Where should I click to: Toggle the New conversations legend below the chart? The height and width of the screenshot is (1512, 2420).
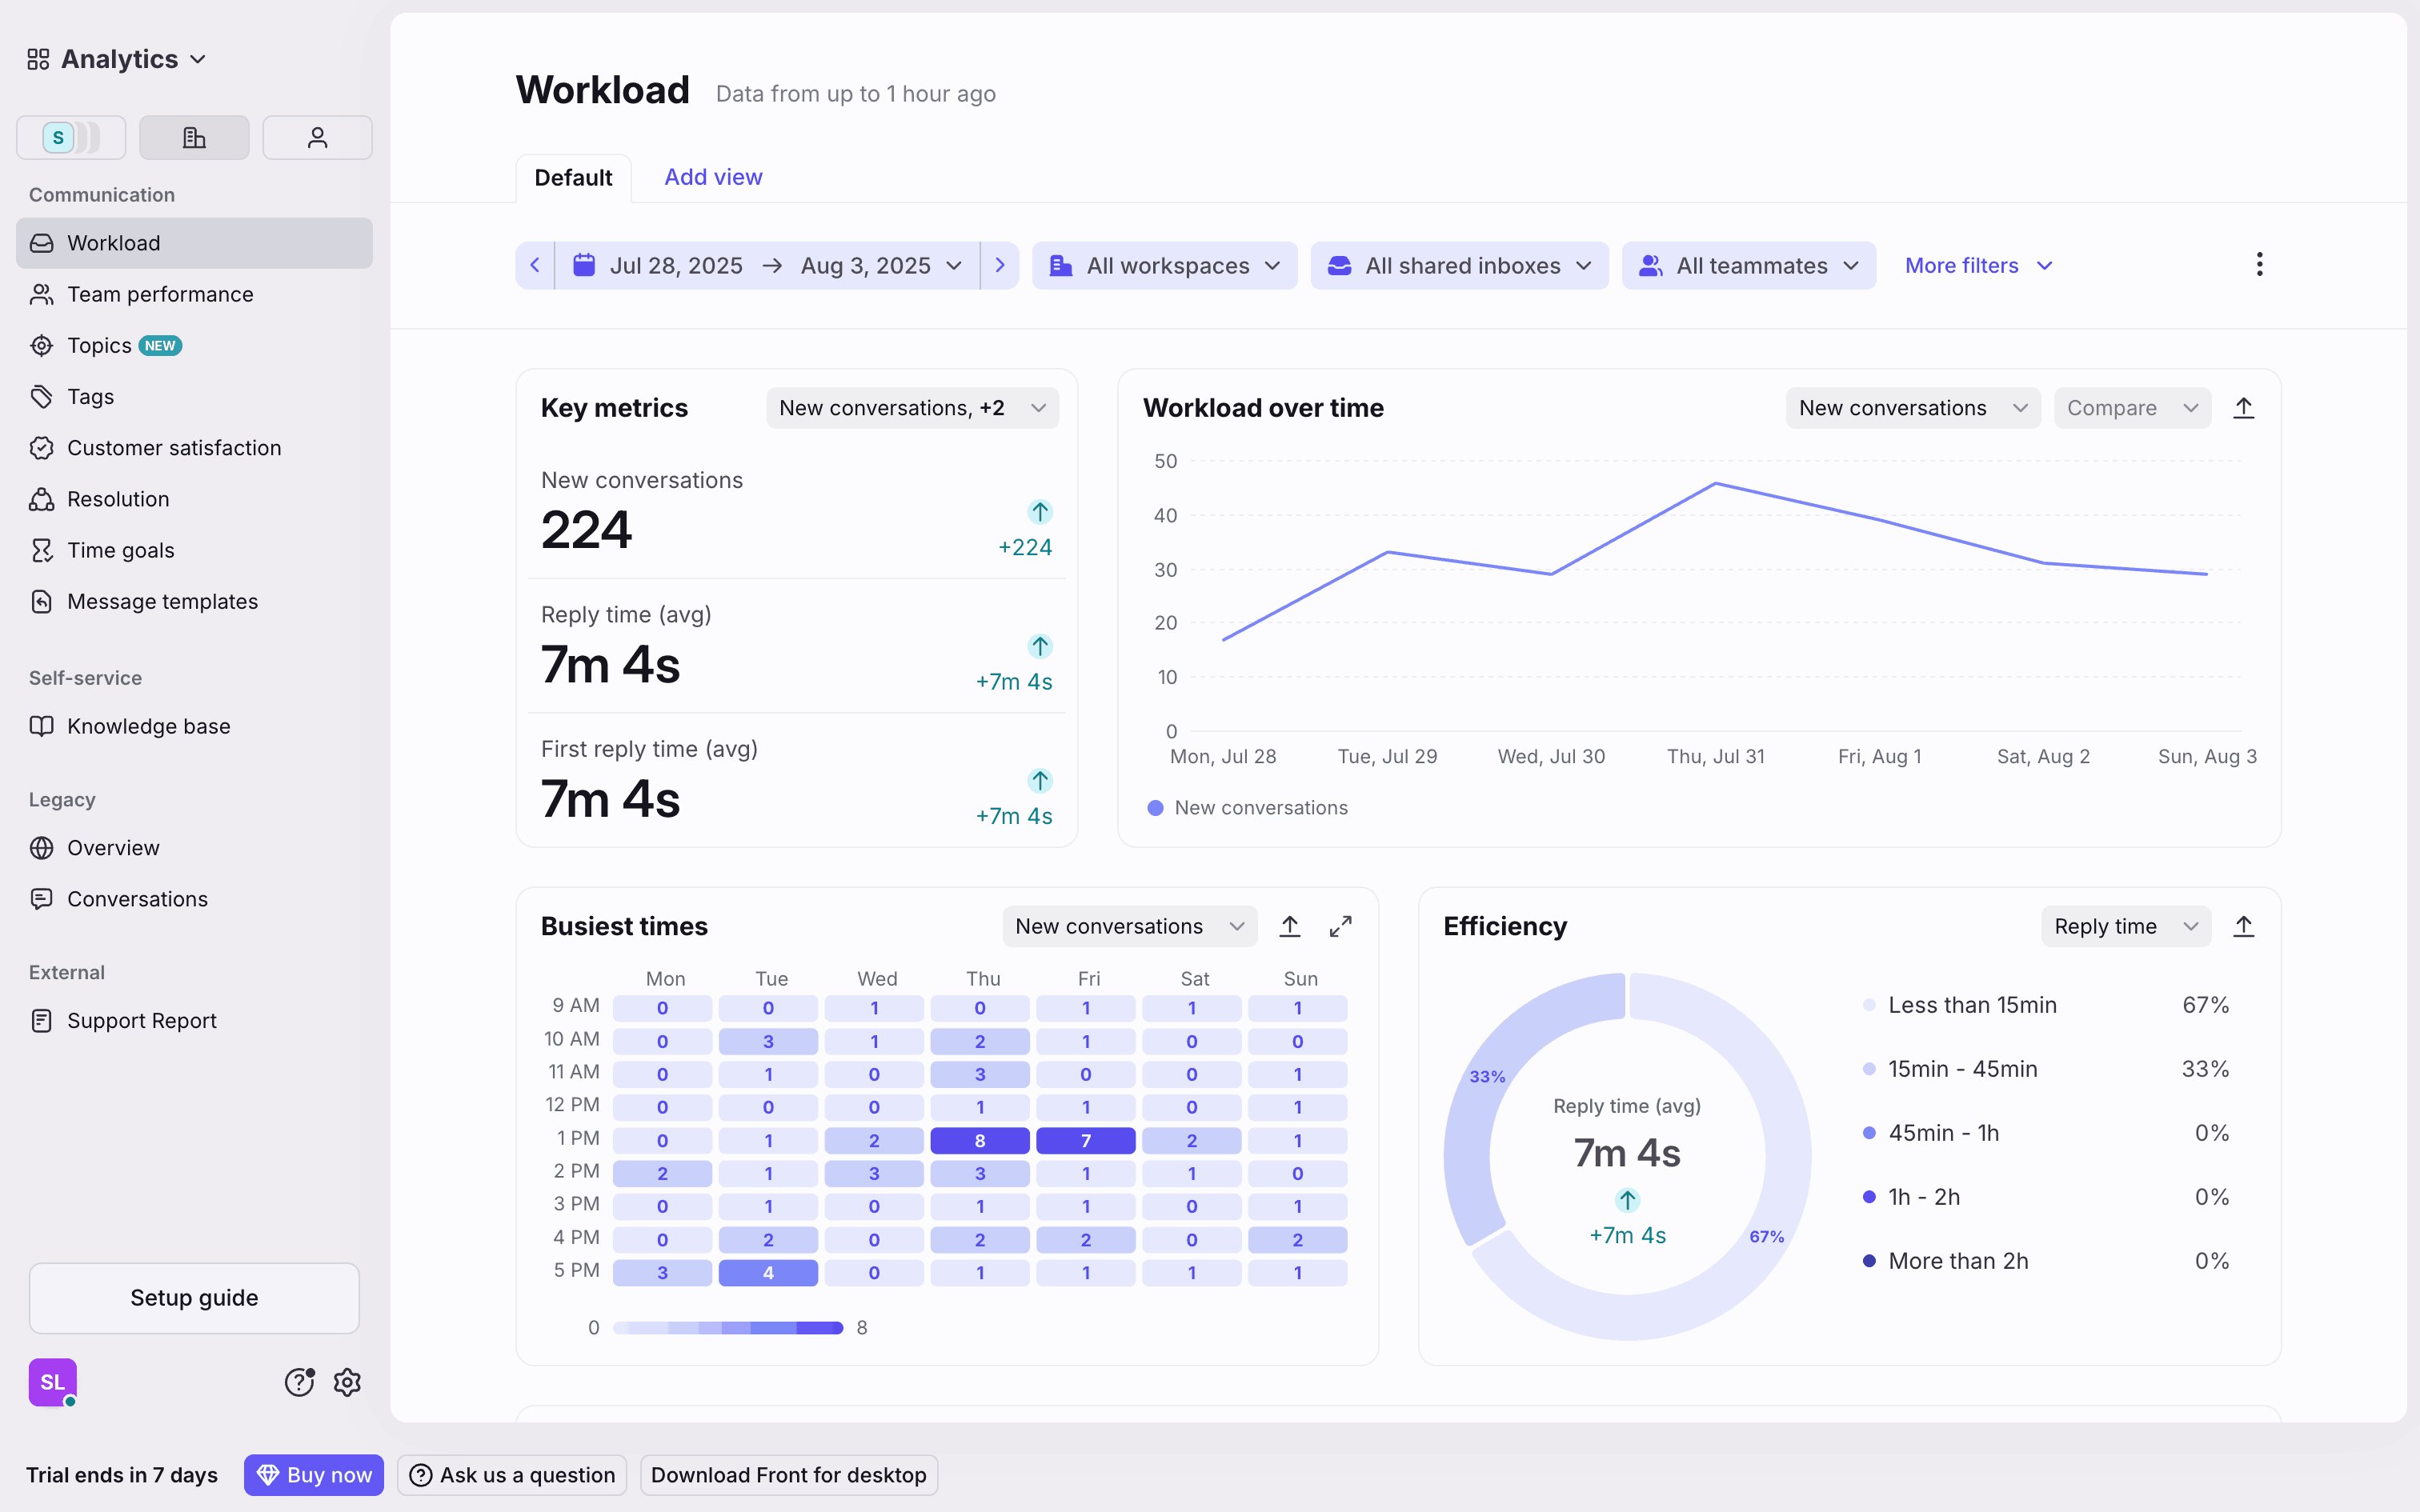(1247, 807)
